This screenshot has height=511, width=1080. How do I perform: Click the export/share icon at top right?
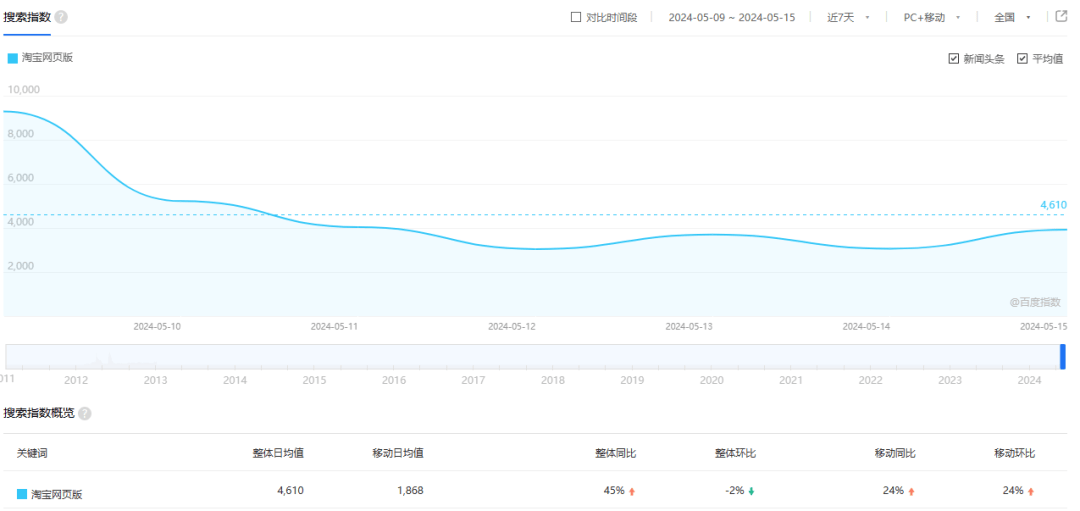click(x=1061, y=17)
